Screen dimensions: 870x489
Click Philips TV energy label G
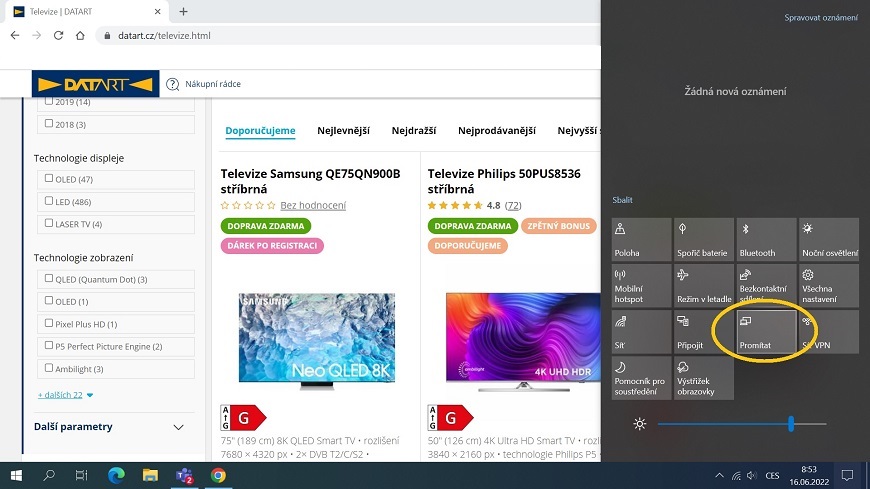click(450, 417)
